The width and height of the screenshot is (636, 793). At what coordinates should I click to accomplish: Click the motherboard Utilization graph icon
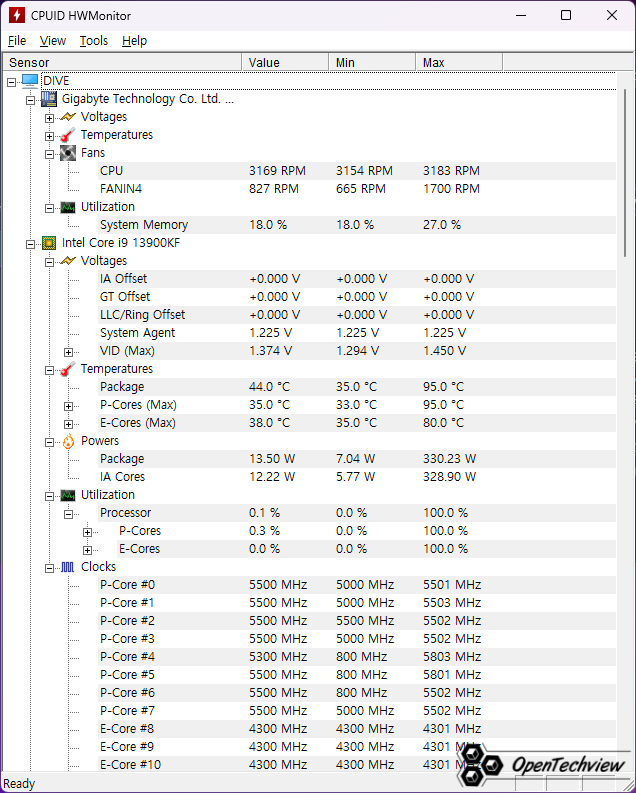pos(68,207)
